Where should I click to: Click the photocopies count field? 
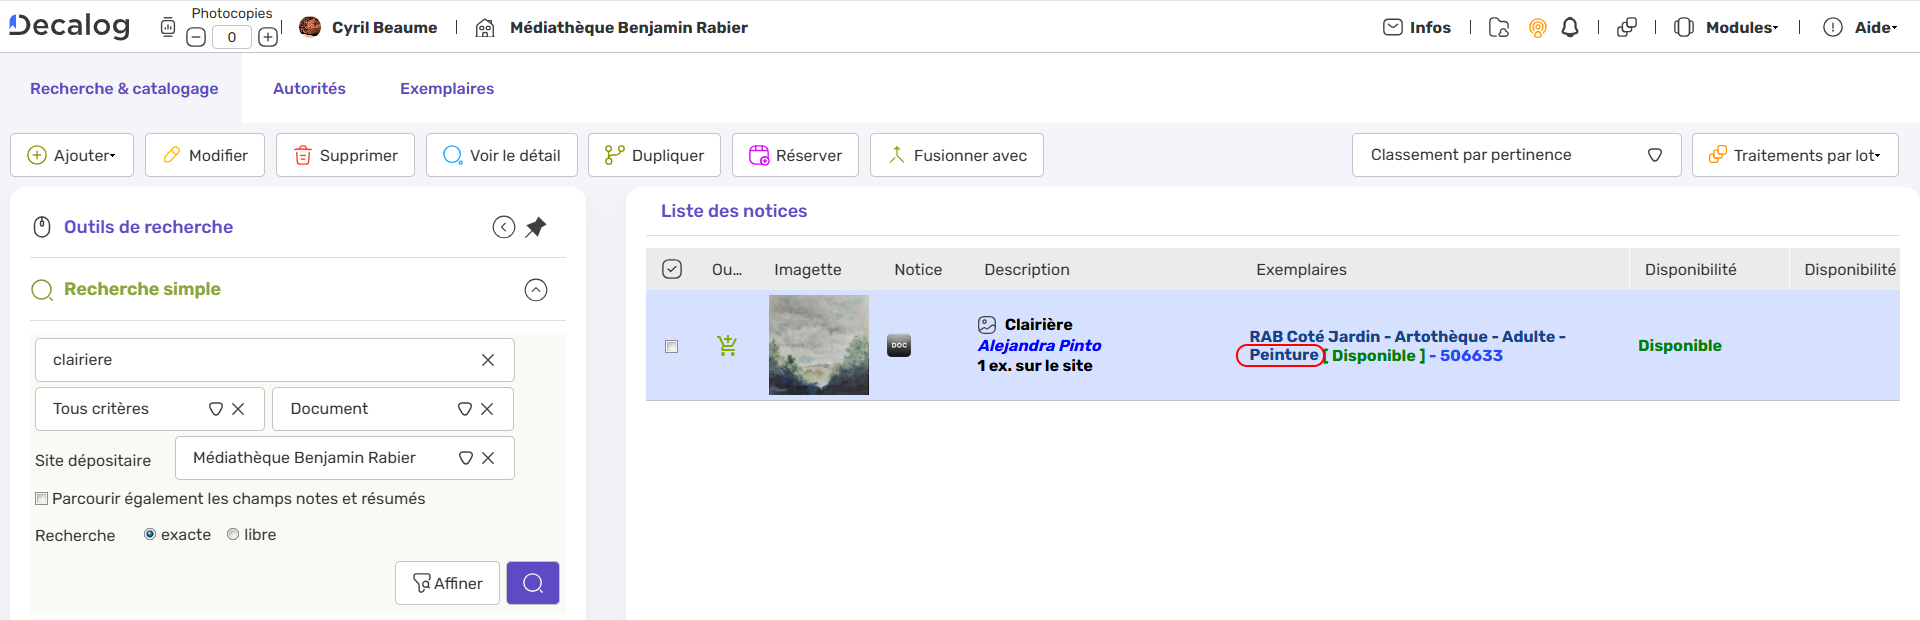[232, 37]
